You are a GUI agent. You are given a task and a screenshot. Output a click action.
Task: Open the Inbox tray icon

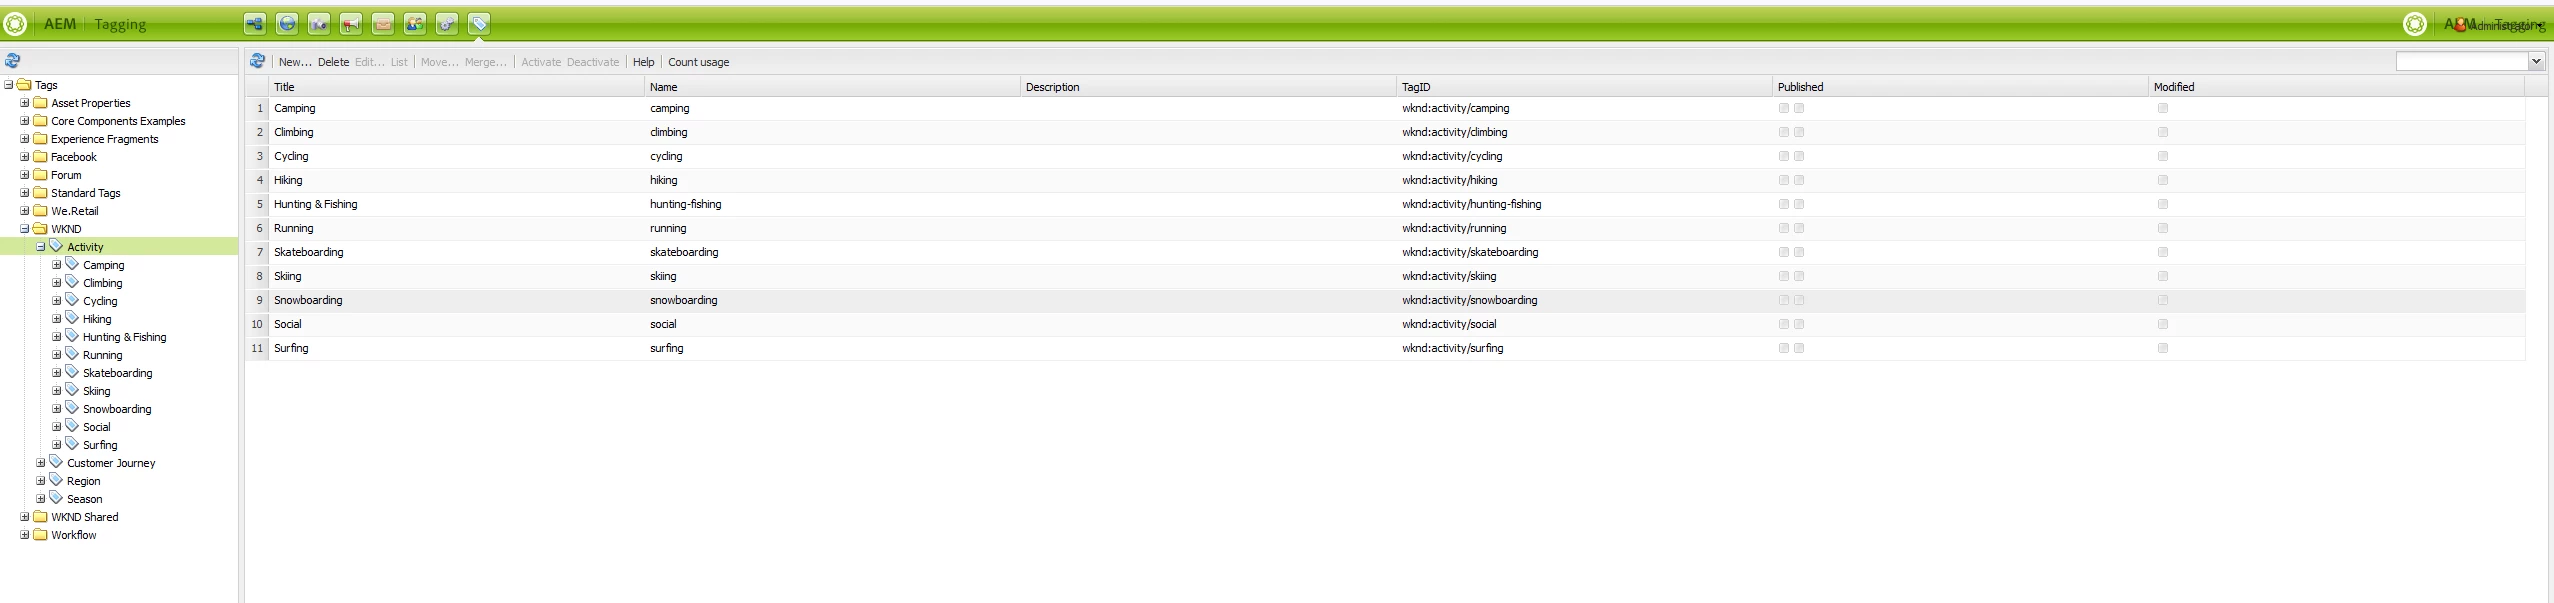coord(383,24)
